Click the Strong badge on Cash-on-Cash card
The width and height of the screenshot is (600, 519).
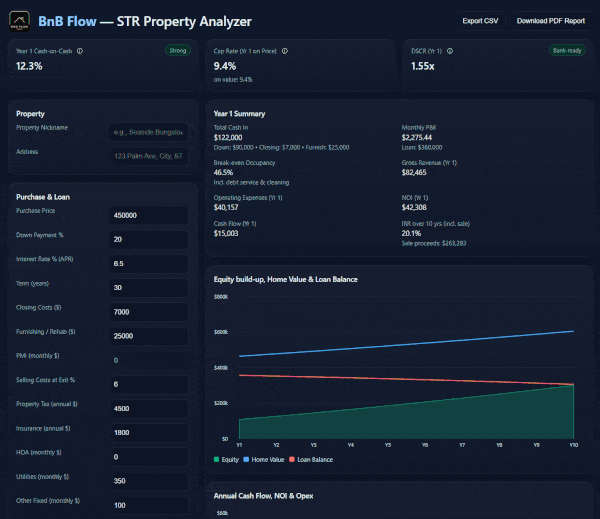178,51
